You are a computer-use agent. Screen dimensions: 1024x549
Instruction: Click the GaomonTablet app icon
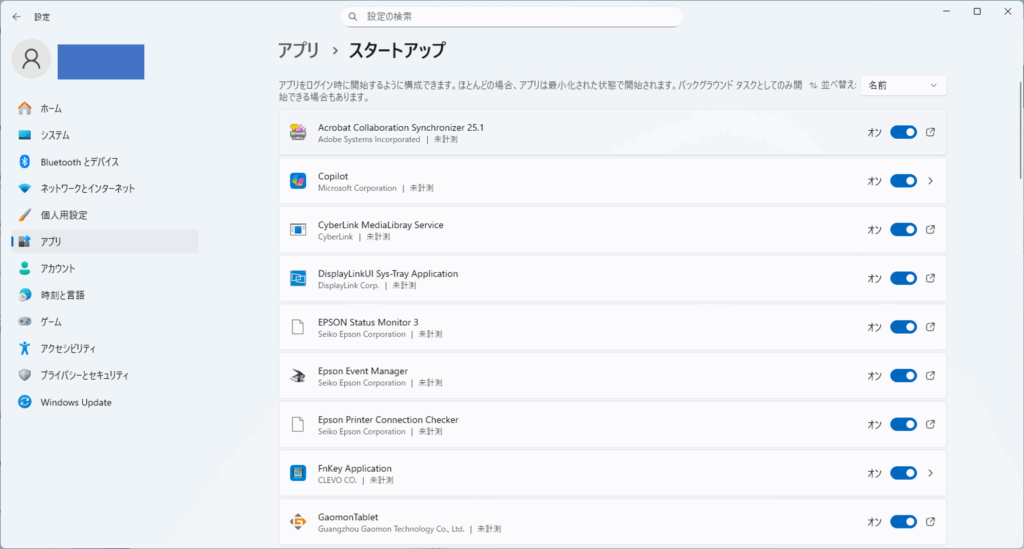[x=297, y=521]
